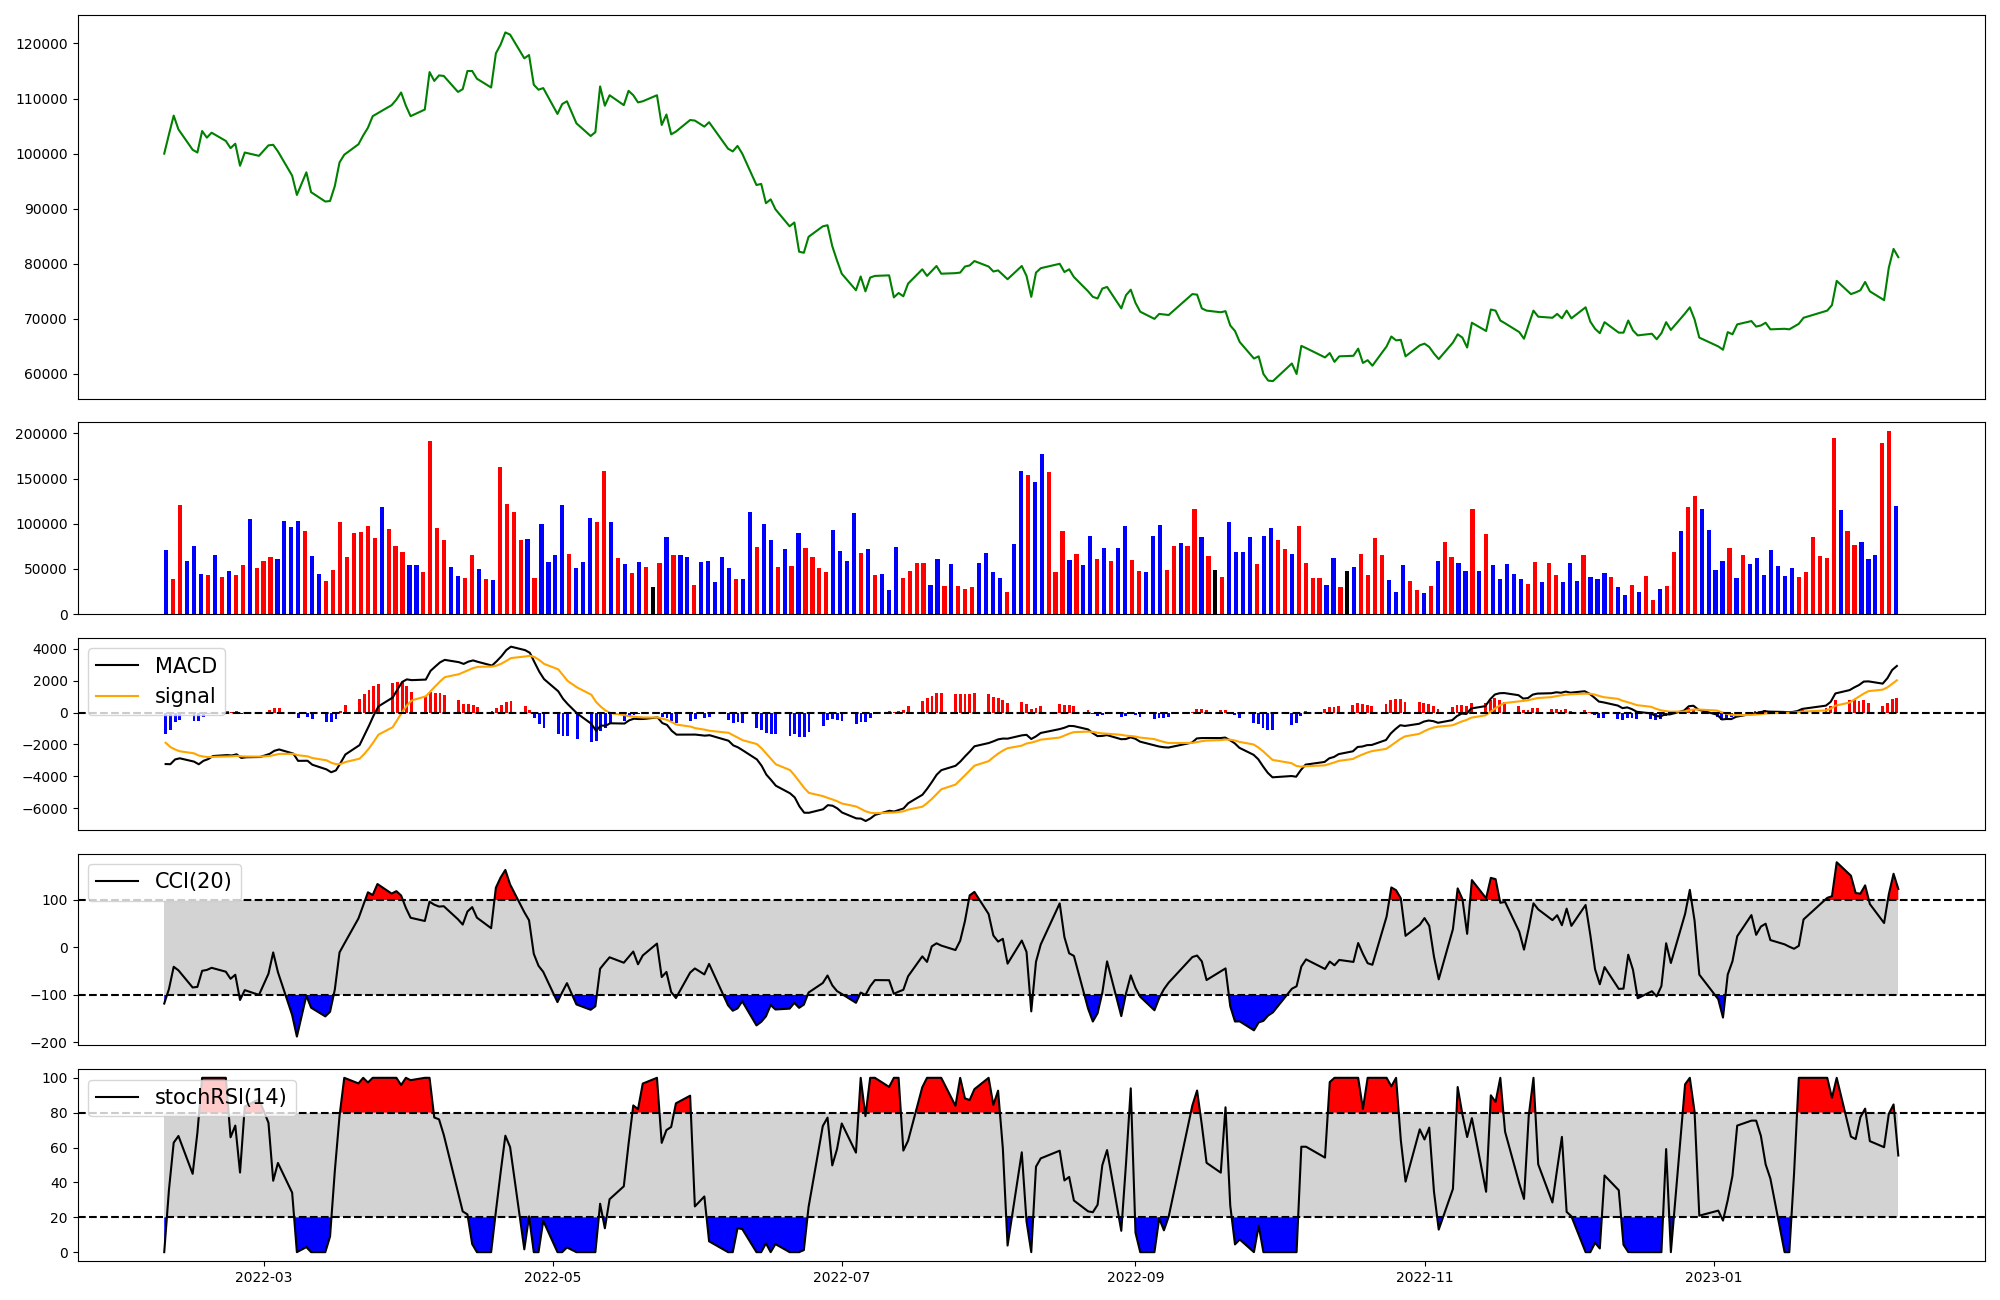The image size is (2000, 1300).
Task: Click the 80 stochRSI axis label
Action: click(59, 1113)
